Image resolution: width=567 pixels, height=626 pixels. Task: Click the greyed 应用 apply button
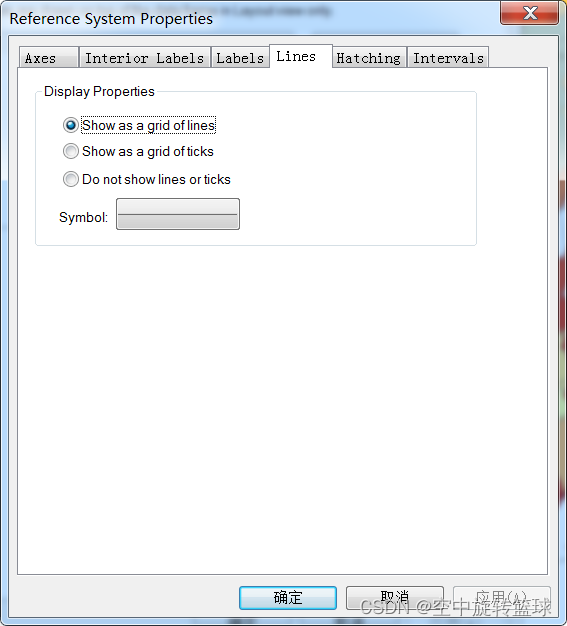coord(502,598)
